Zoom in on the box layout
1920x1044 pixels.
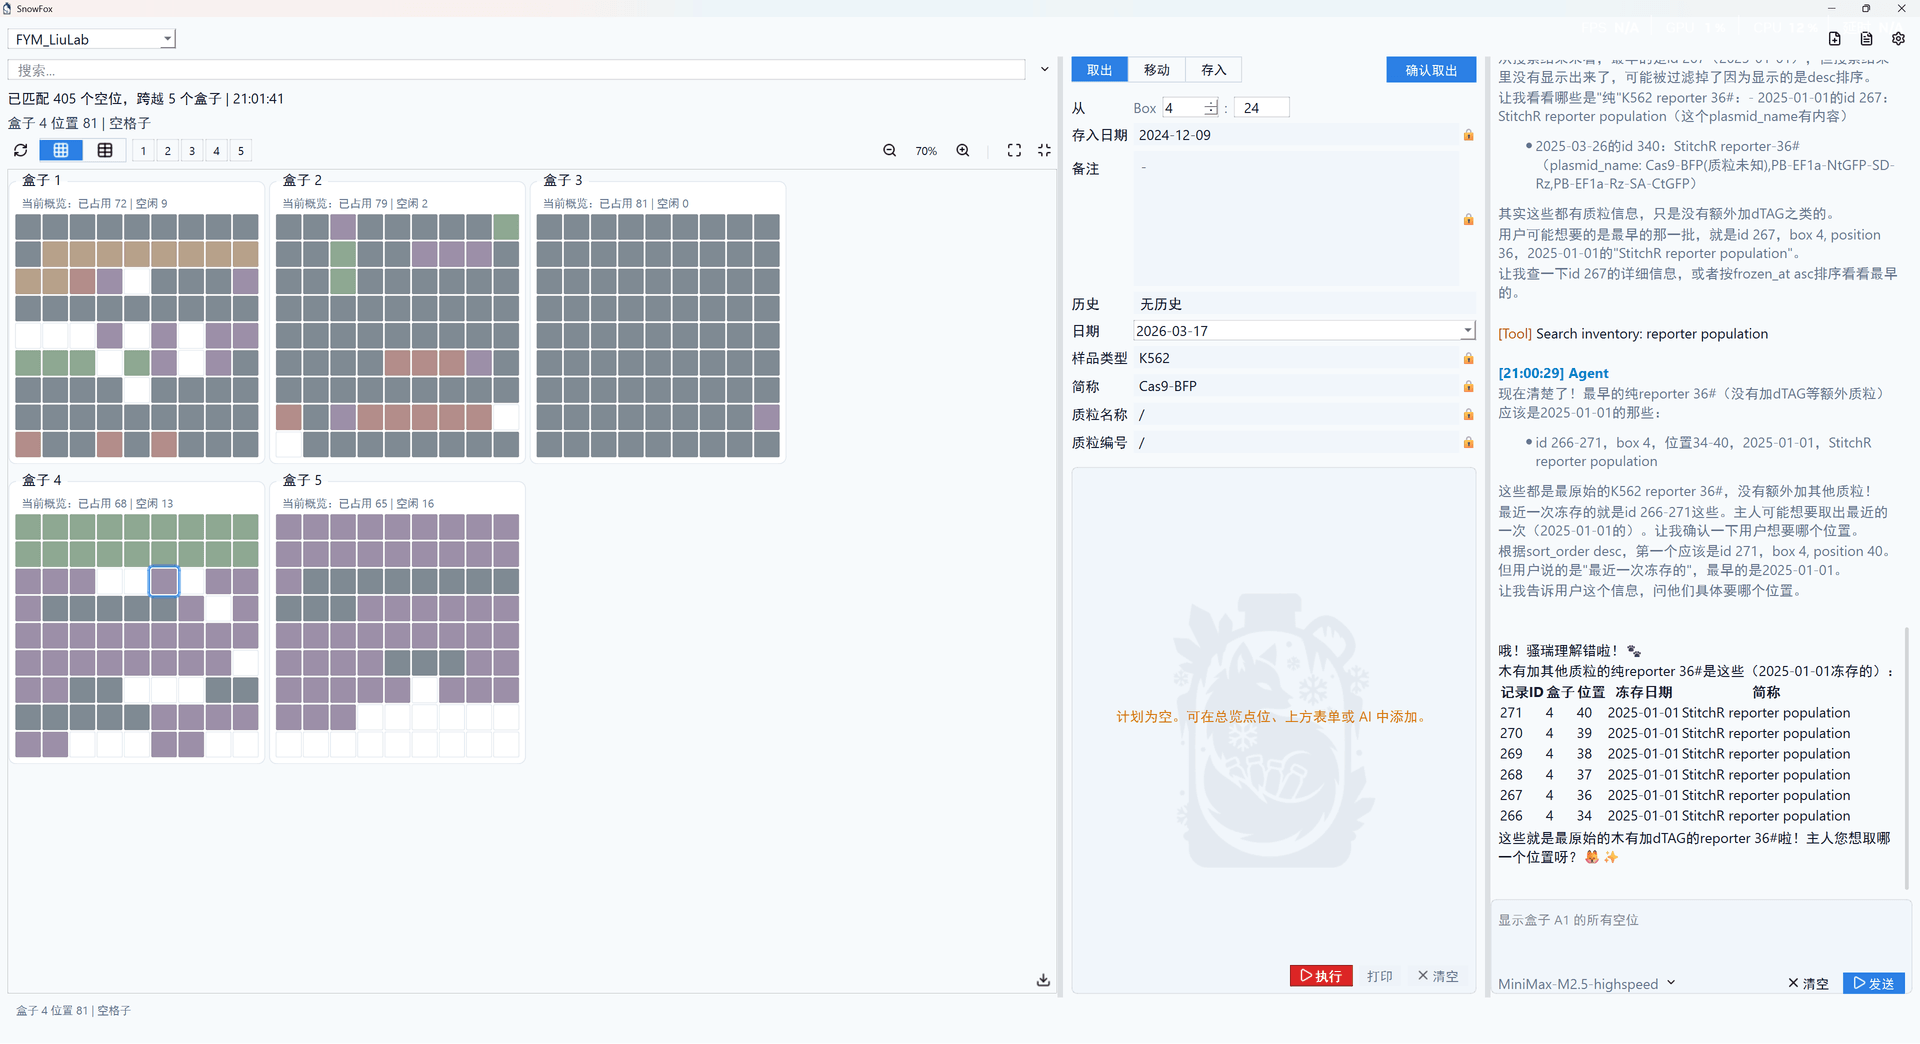tap(962, 150)
